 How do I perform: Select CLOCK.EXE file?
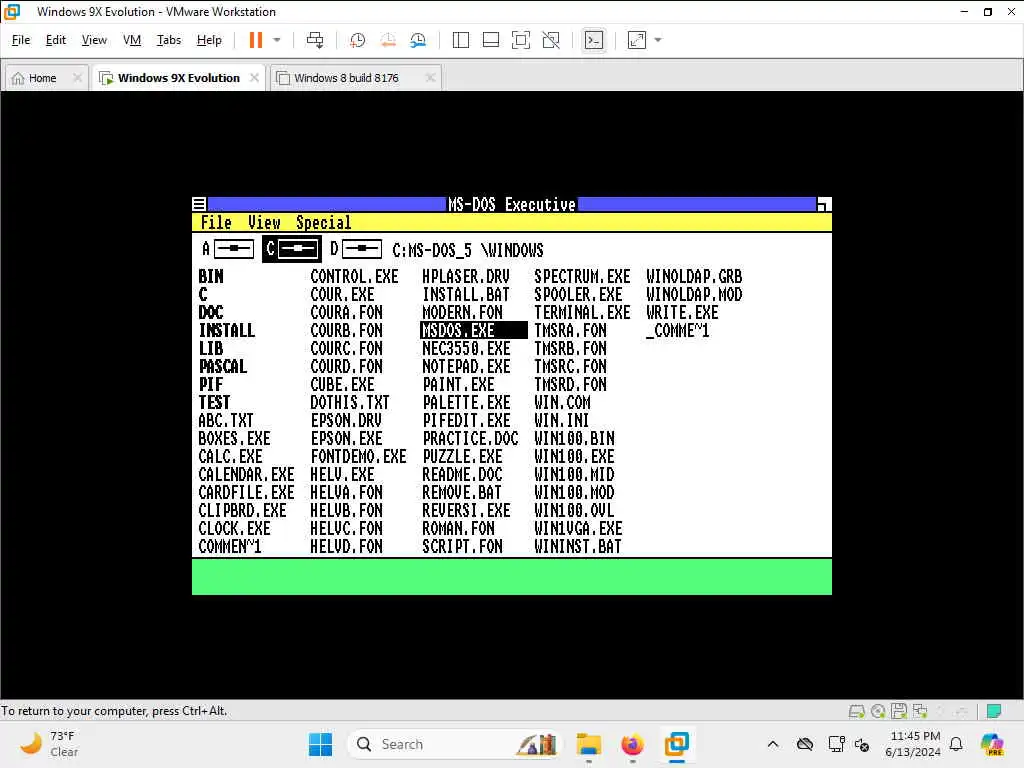click(234, 528)
